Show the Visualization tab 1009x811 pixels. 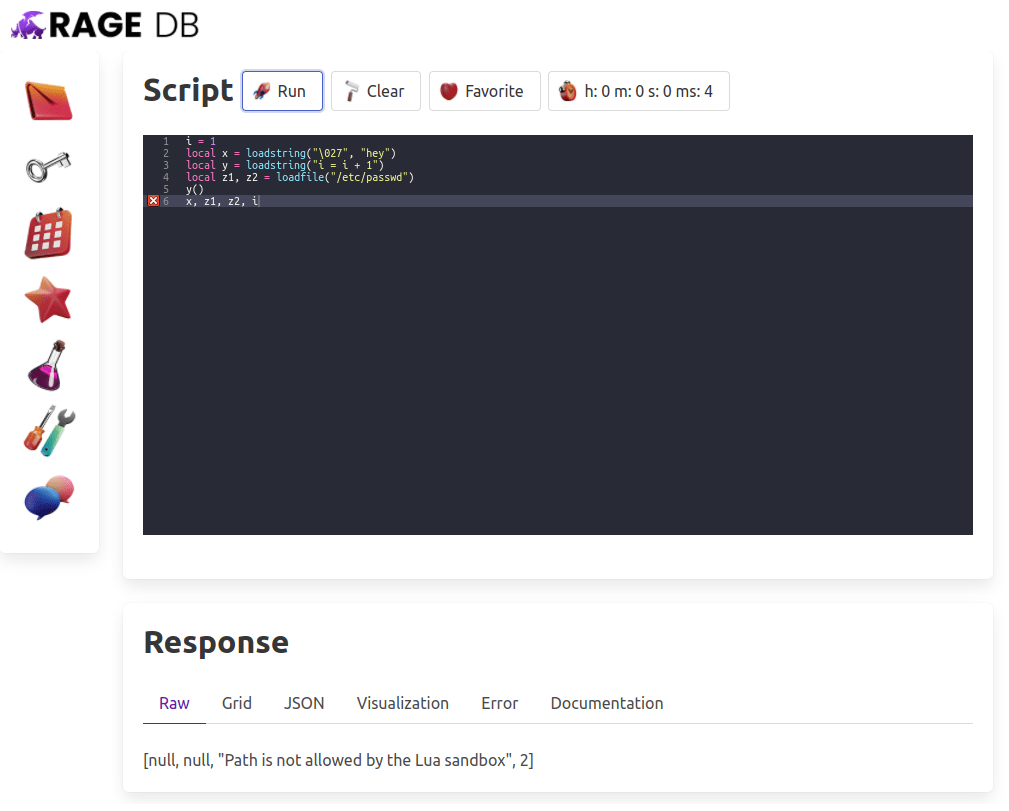click(x=402, y=703)
